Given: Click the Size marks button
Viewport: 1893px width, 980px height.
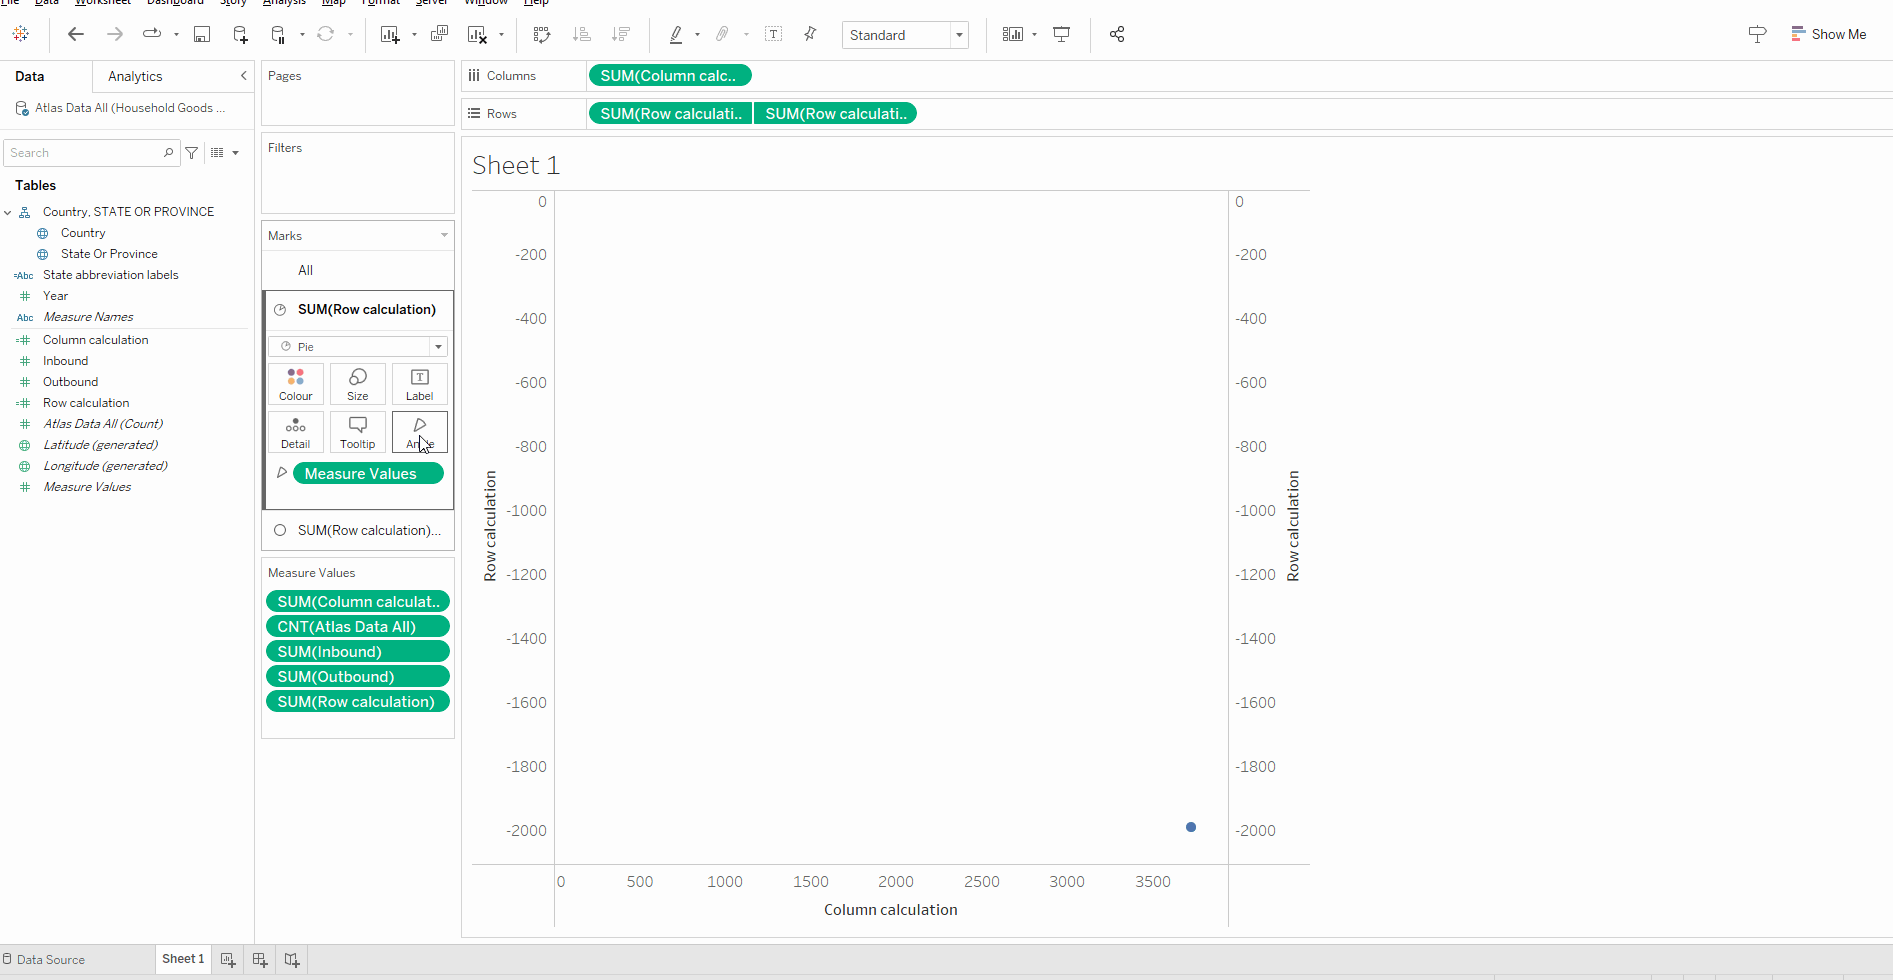Looking at the screenshot, I should pos(358,384).
